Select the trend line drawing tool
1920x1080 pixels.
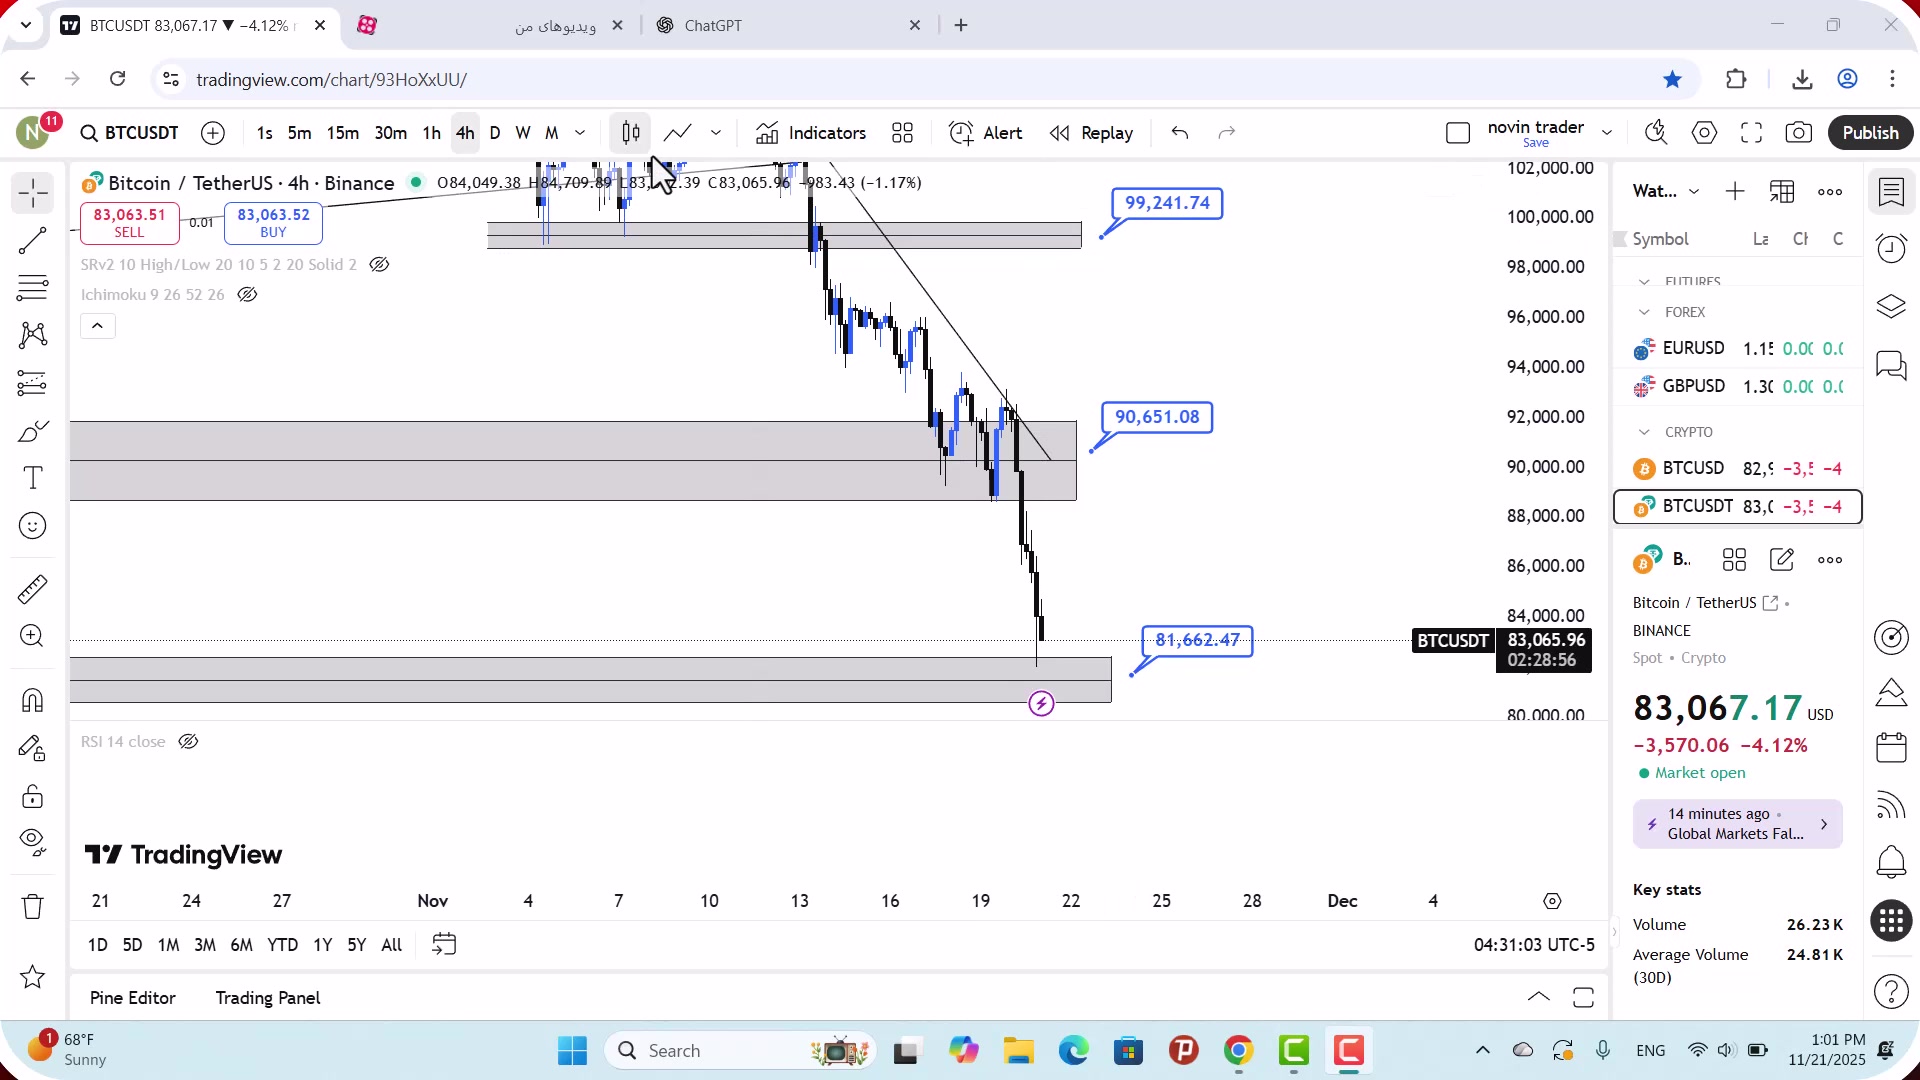click(x=33, y=241)
